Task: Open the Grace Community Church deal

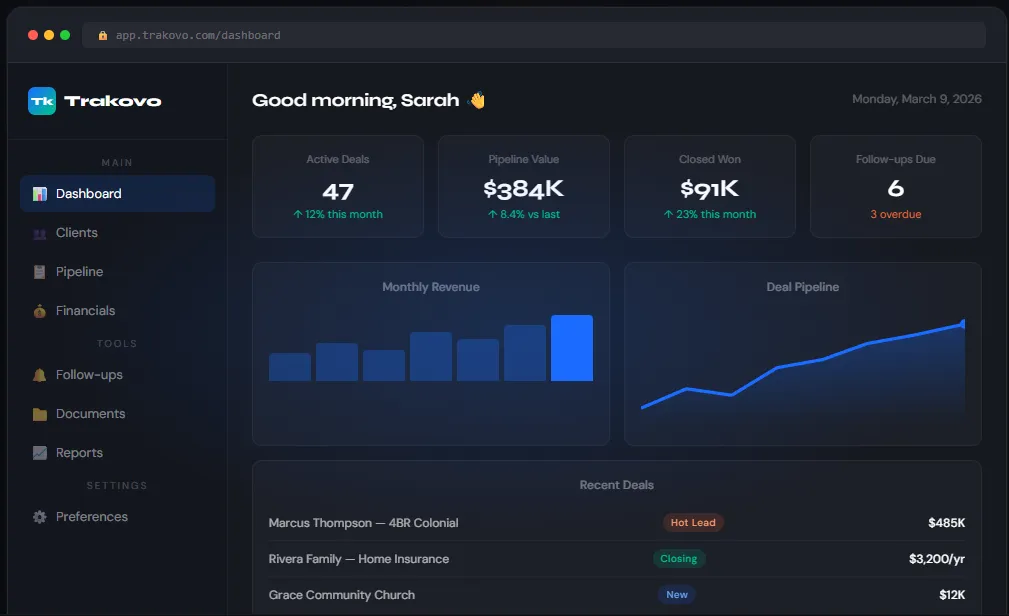Action: (616, 595)
